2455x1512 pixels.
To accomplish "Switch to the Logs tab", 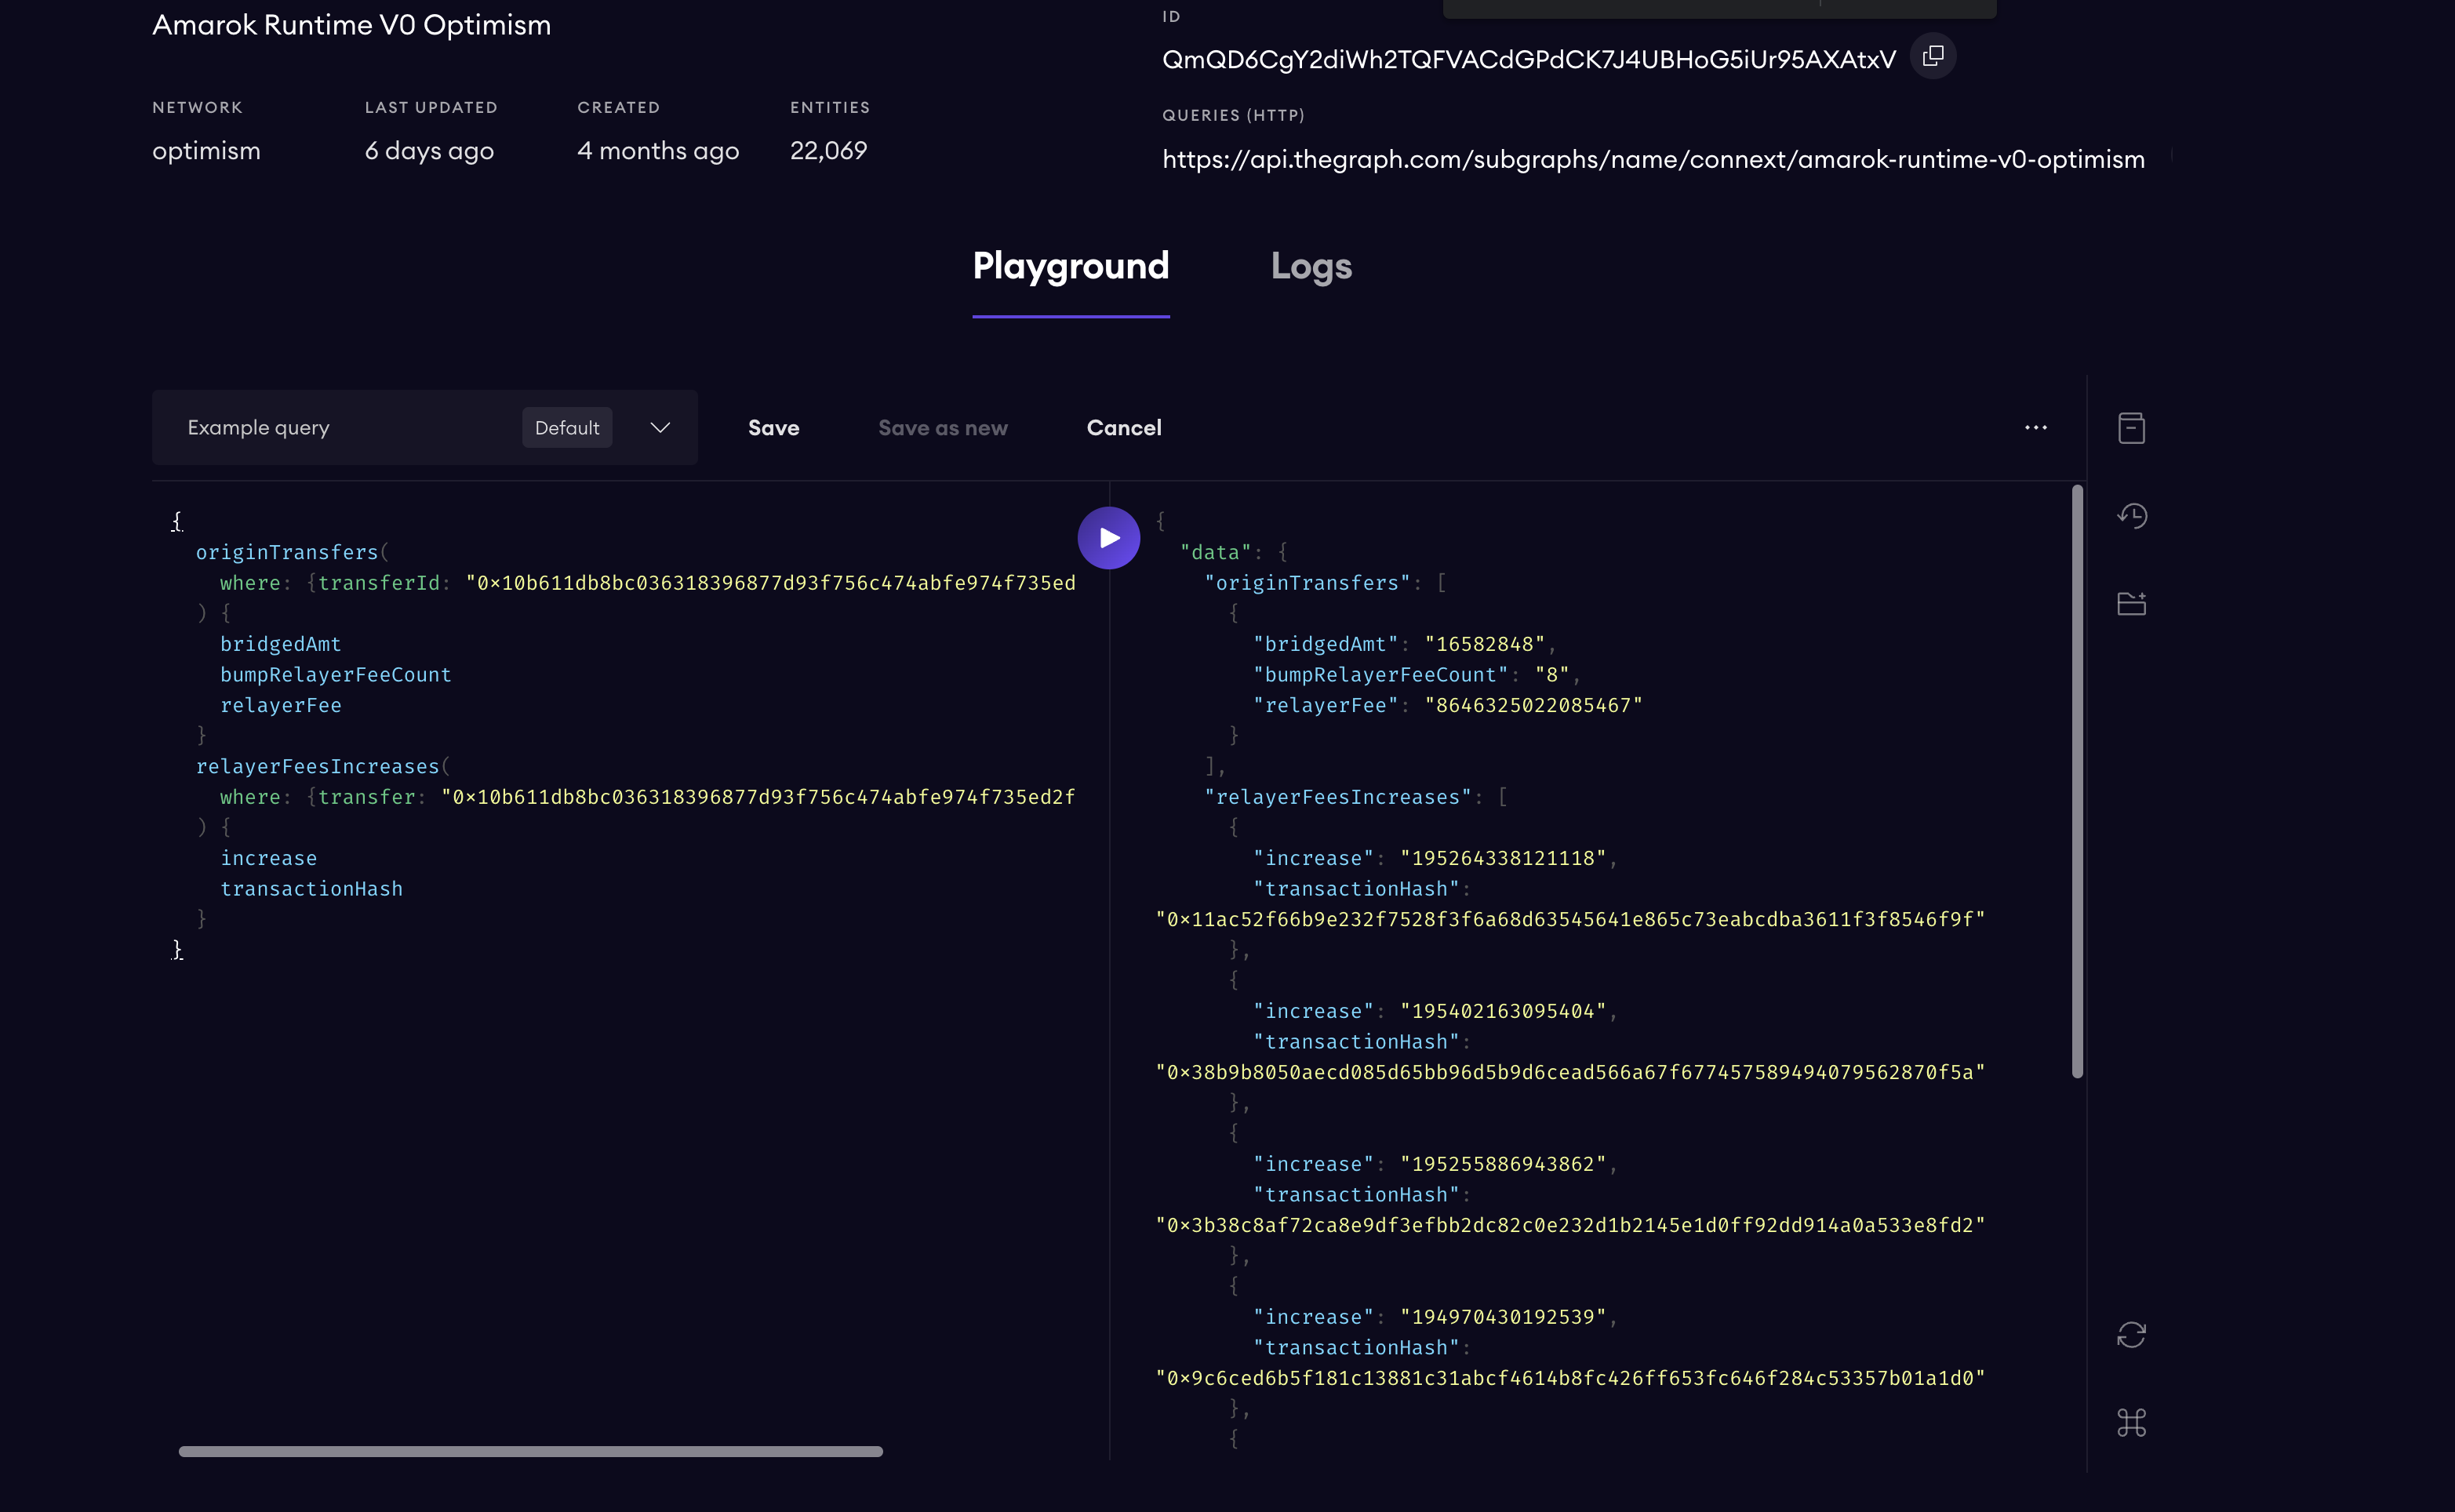I will tap(1310, 266).
